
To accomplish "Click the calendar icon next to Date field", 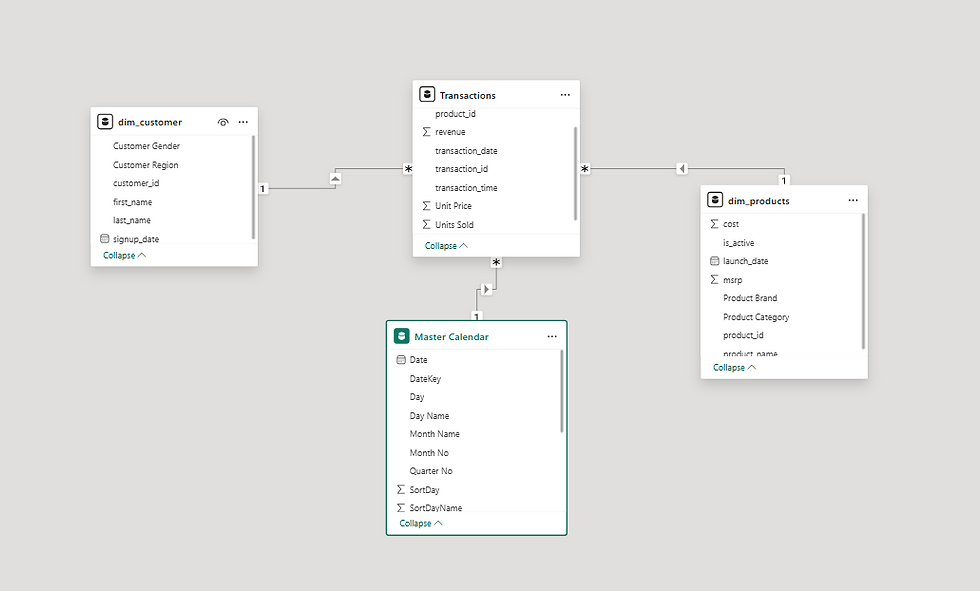I will pos(400,359).
